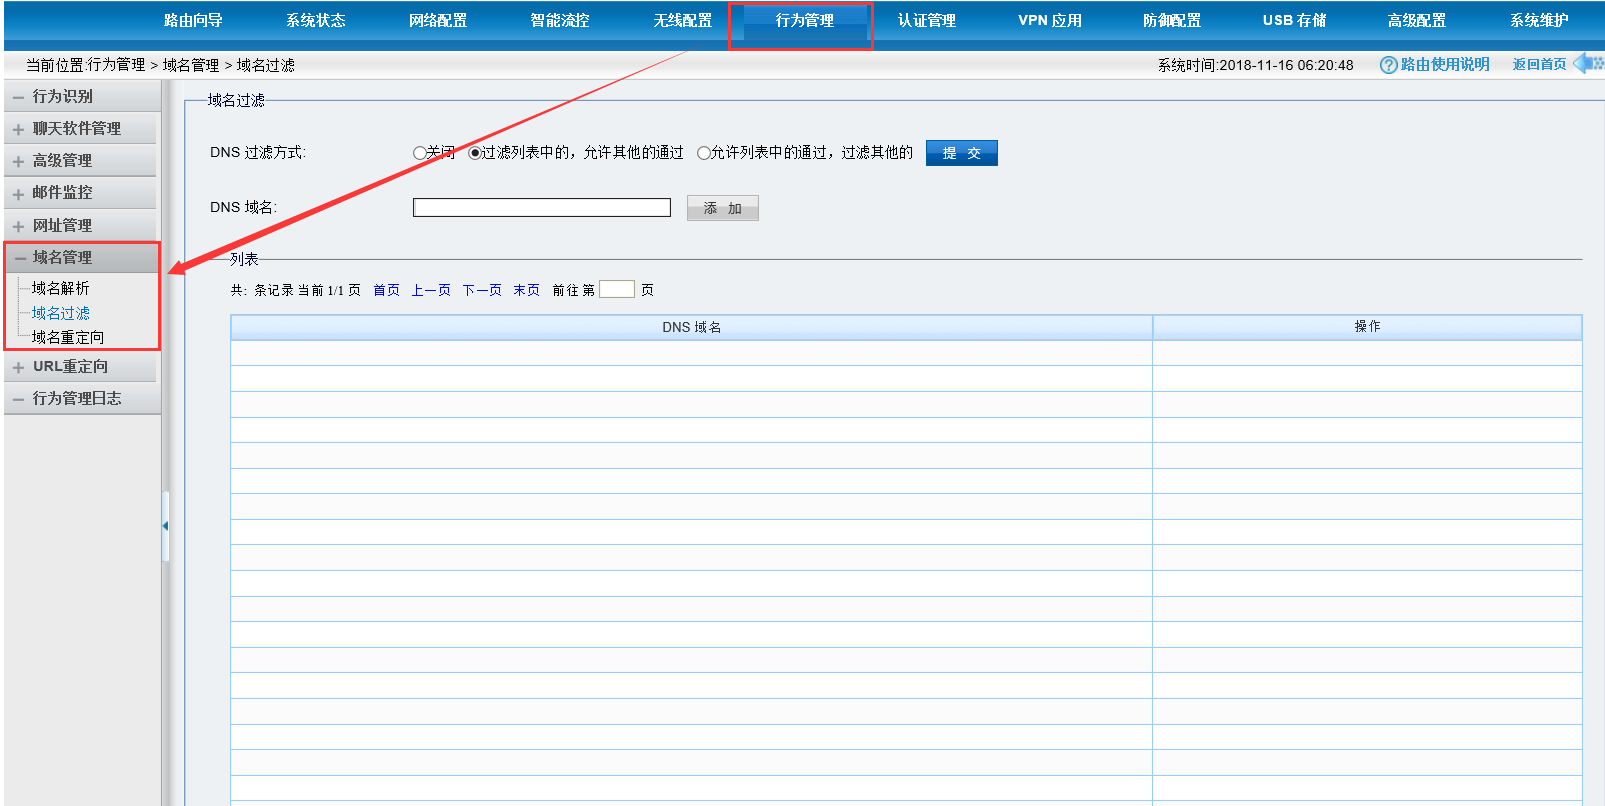Click the DNS 域名 column header
The image size is (1605, 806).
(x=691, y=327)
